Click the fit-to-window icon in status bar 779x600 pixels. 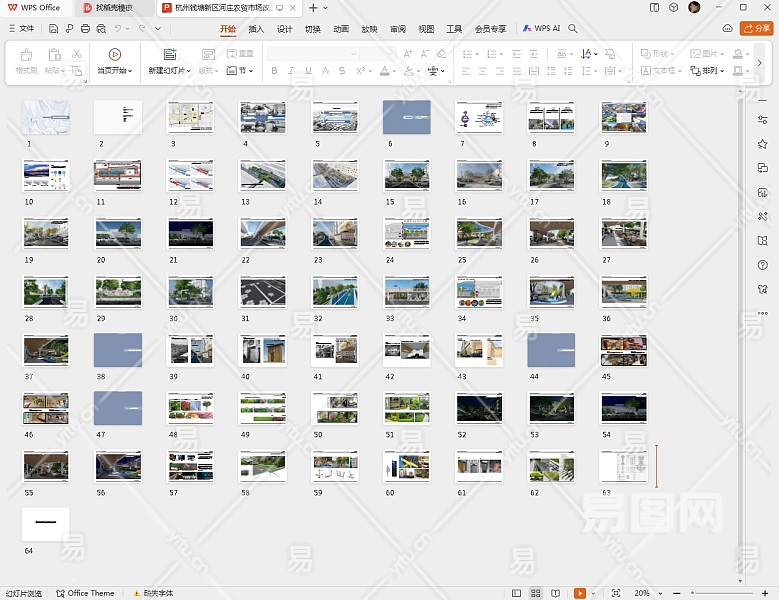point(615,593)
